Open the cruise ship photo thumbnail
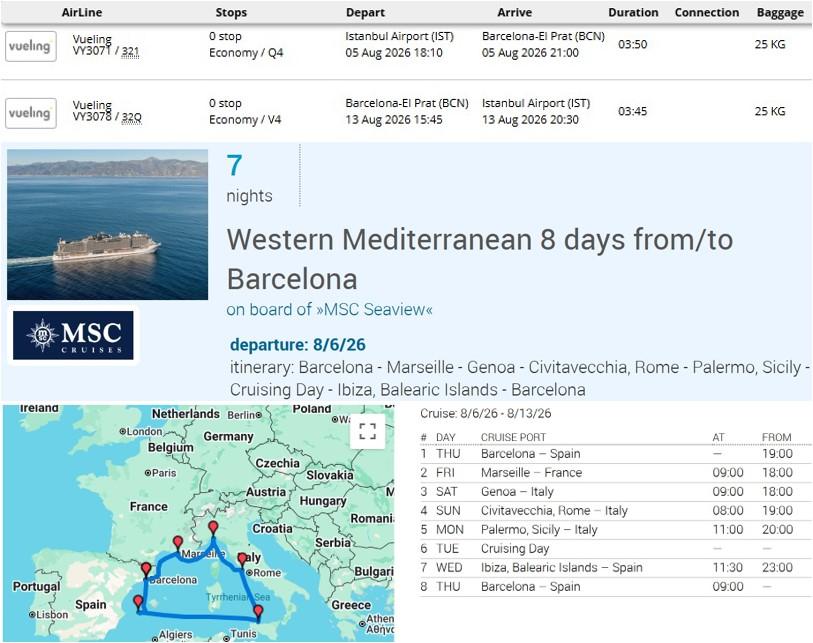The height and width of the screenshot is (643, 813). point(107,225)
